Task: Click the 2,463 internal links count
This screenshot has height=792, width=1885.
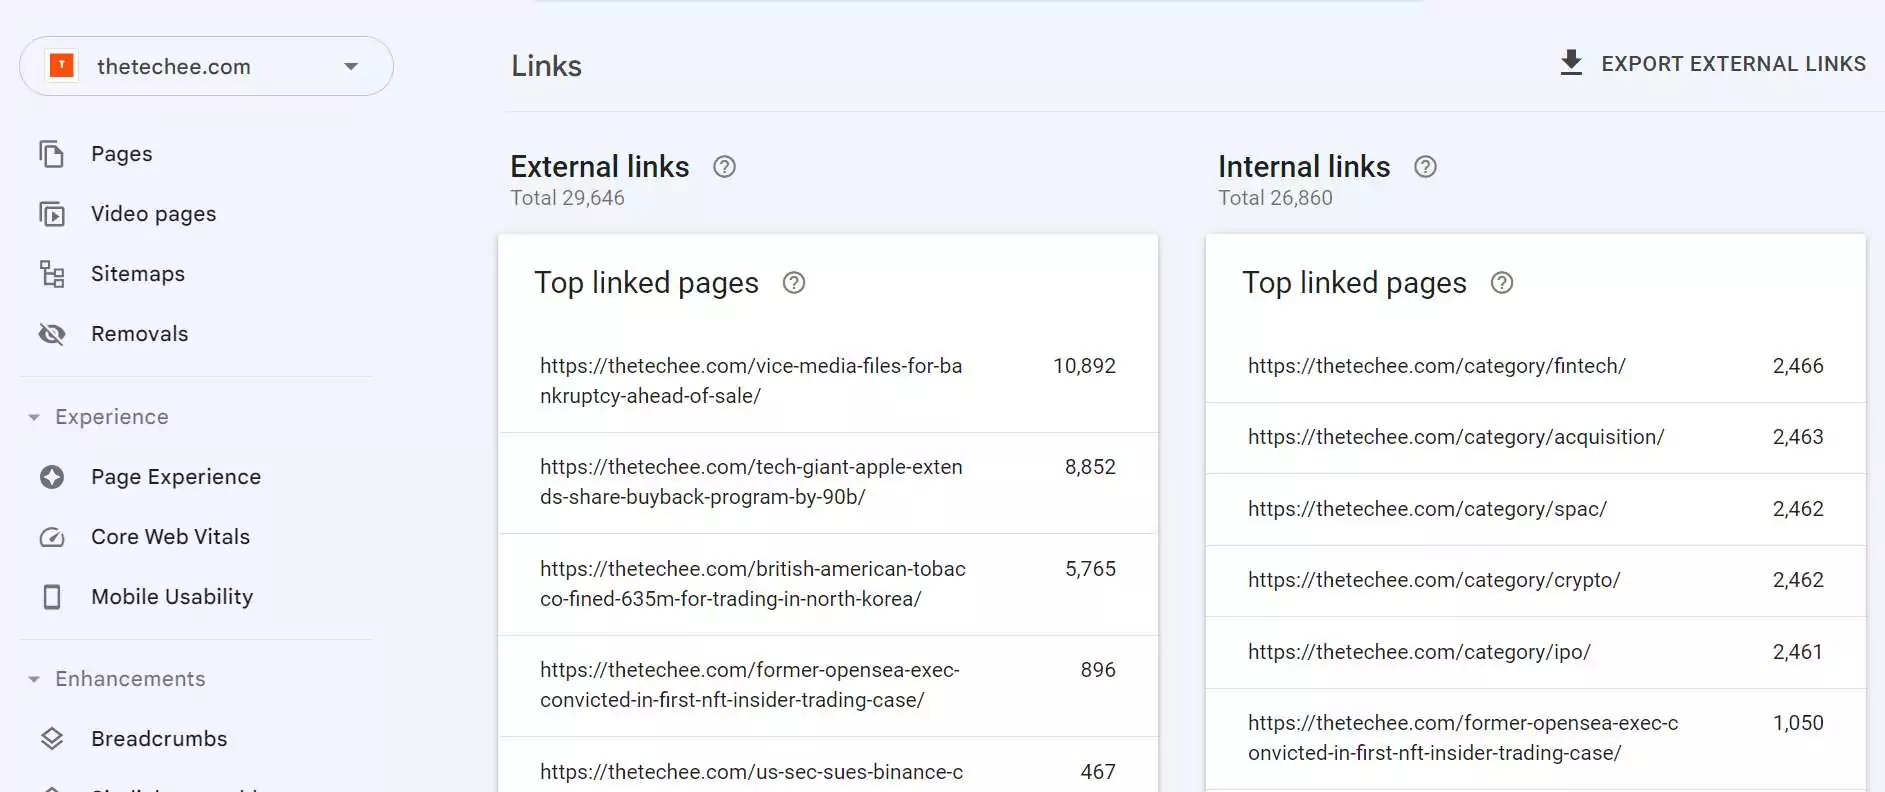Action: pos(1798,437)
